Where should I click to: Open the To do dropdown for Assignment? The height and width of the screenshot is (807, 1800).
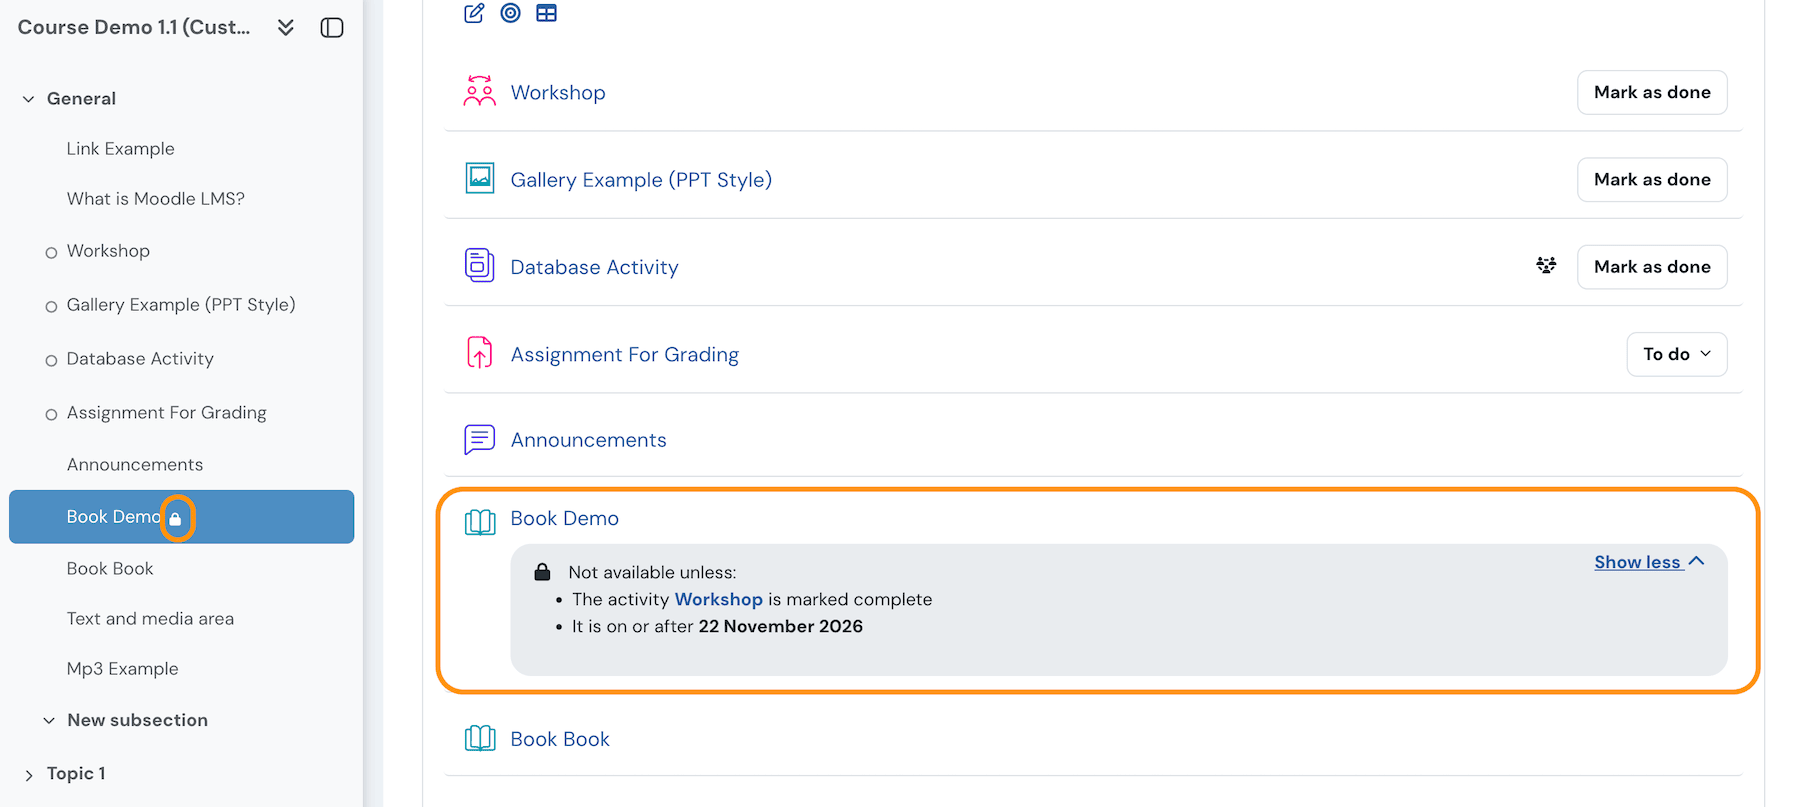click(1676, 354)
